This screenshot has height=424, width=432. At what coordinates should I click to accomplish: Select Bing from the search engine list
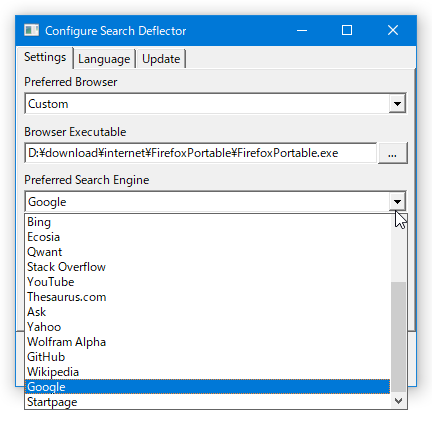point(207,222)
